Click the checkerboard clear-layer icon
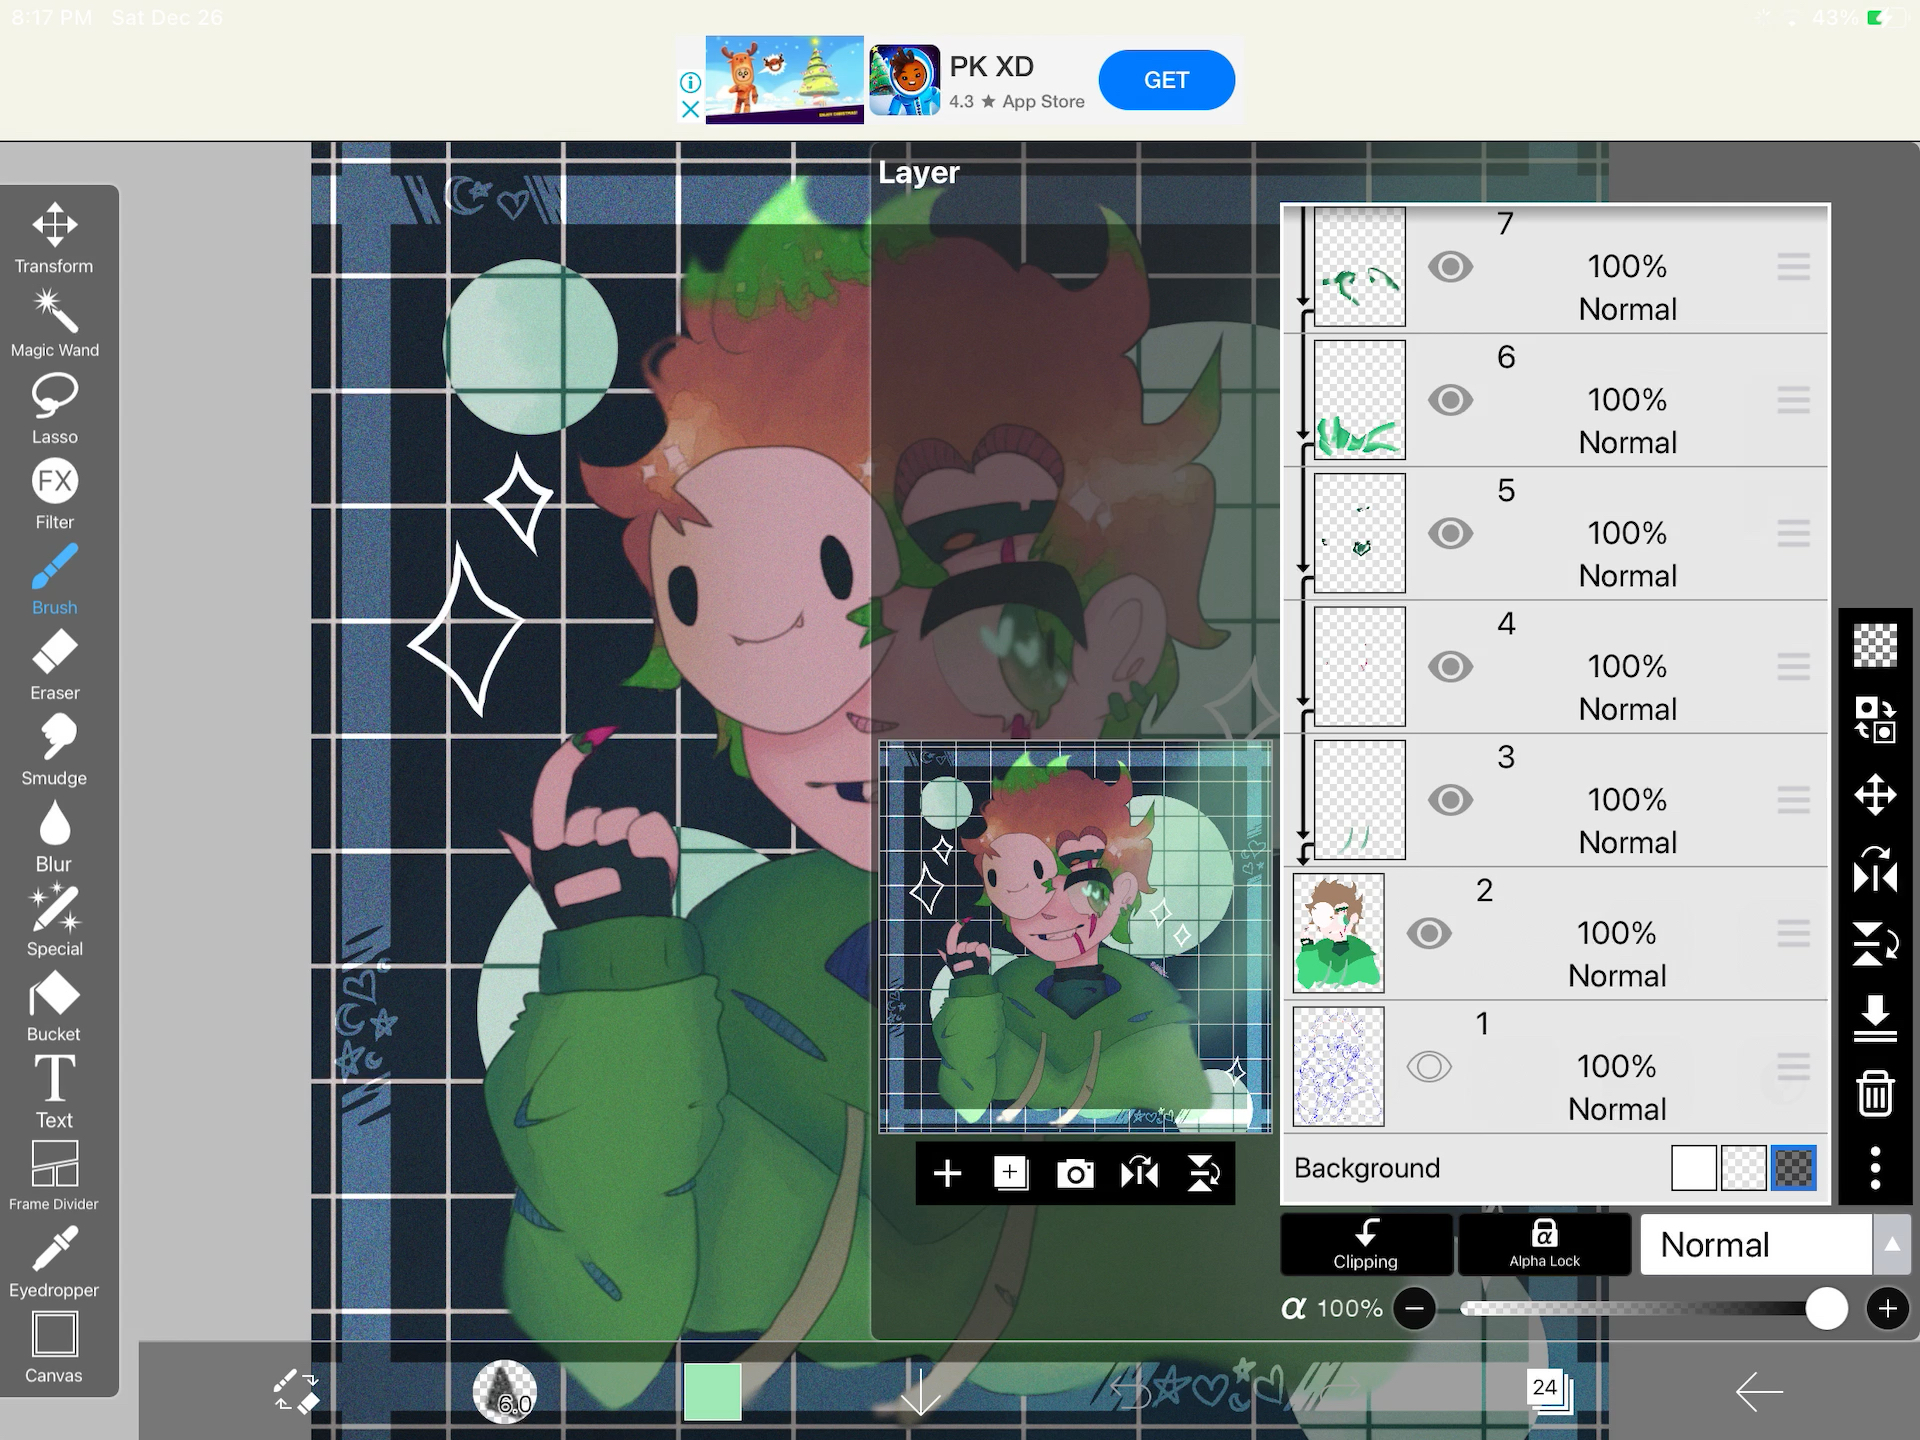1920x1440 pixels. pyautogui.click(x=1875, y=645)
